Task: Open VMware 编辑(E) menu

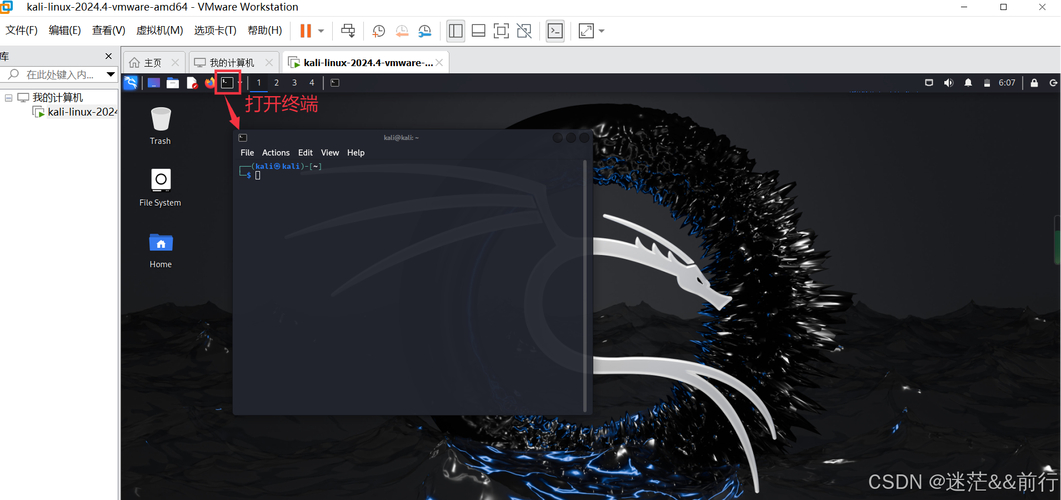Action: tap(65, 30)
